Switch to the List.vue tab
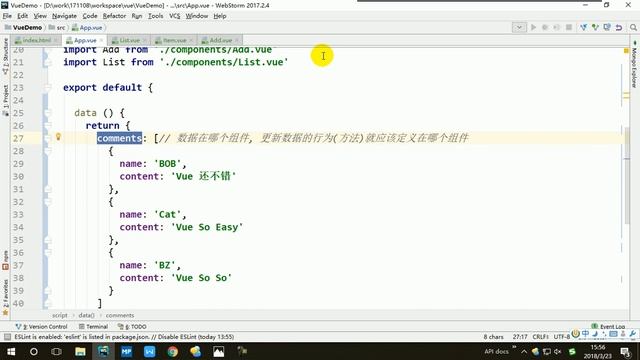Image resolution: width=640 pixels, height=360 pixels. click(129, 40)
